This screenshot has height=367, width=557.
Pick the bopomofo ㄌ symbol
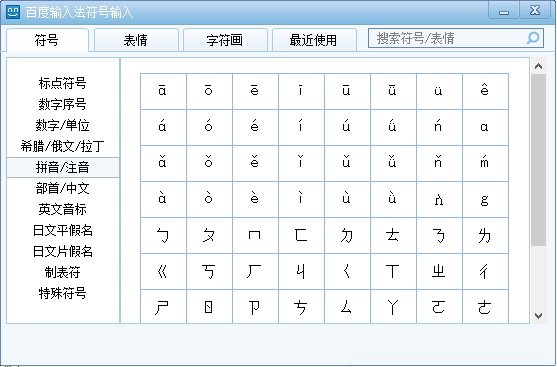click(486, 236)
